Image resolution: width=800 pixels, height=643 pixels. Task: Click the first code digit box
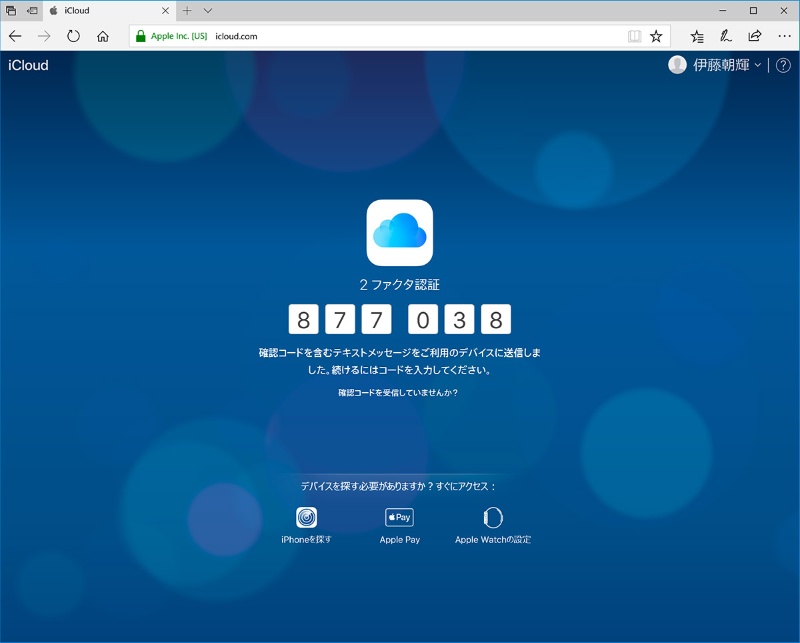pyautogui.click(x=304, y=319)
